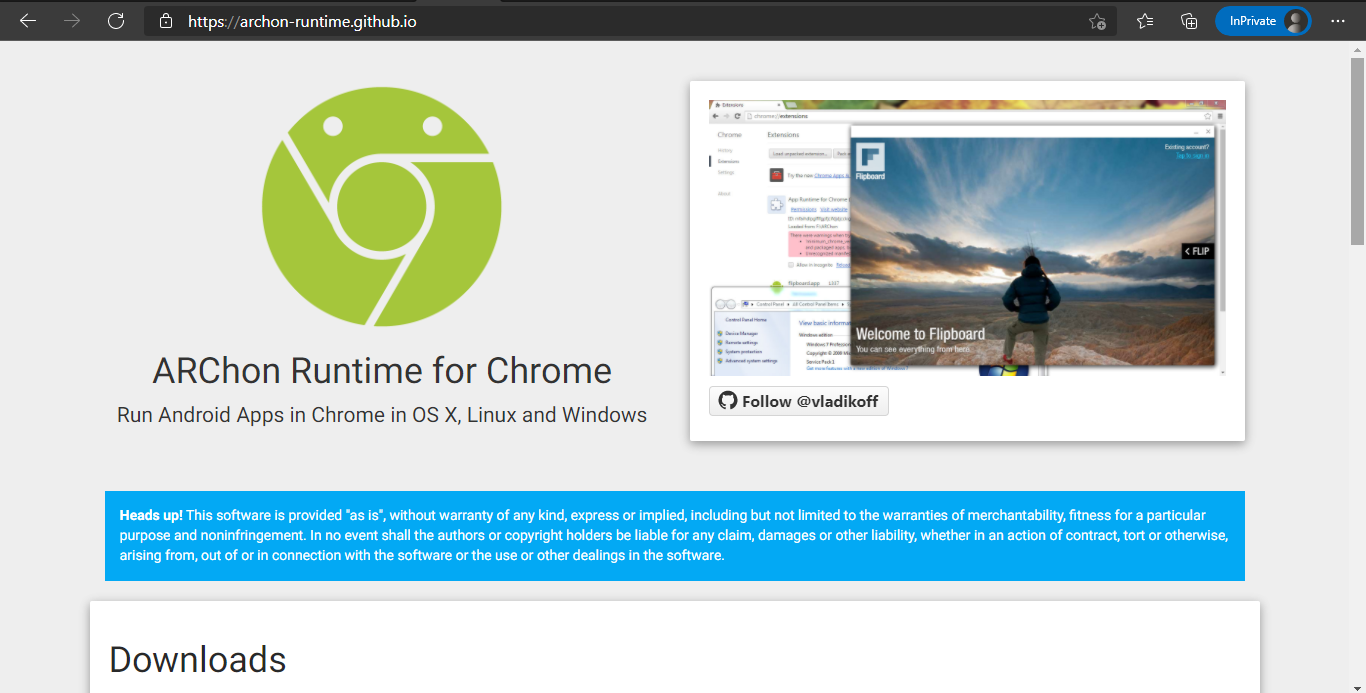
Task: View site info via the lock icon
Action: (x=166, y=21)
